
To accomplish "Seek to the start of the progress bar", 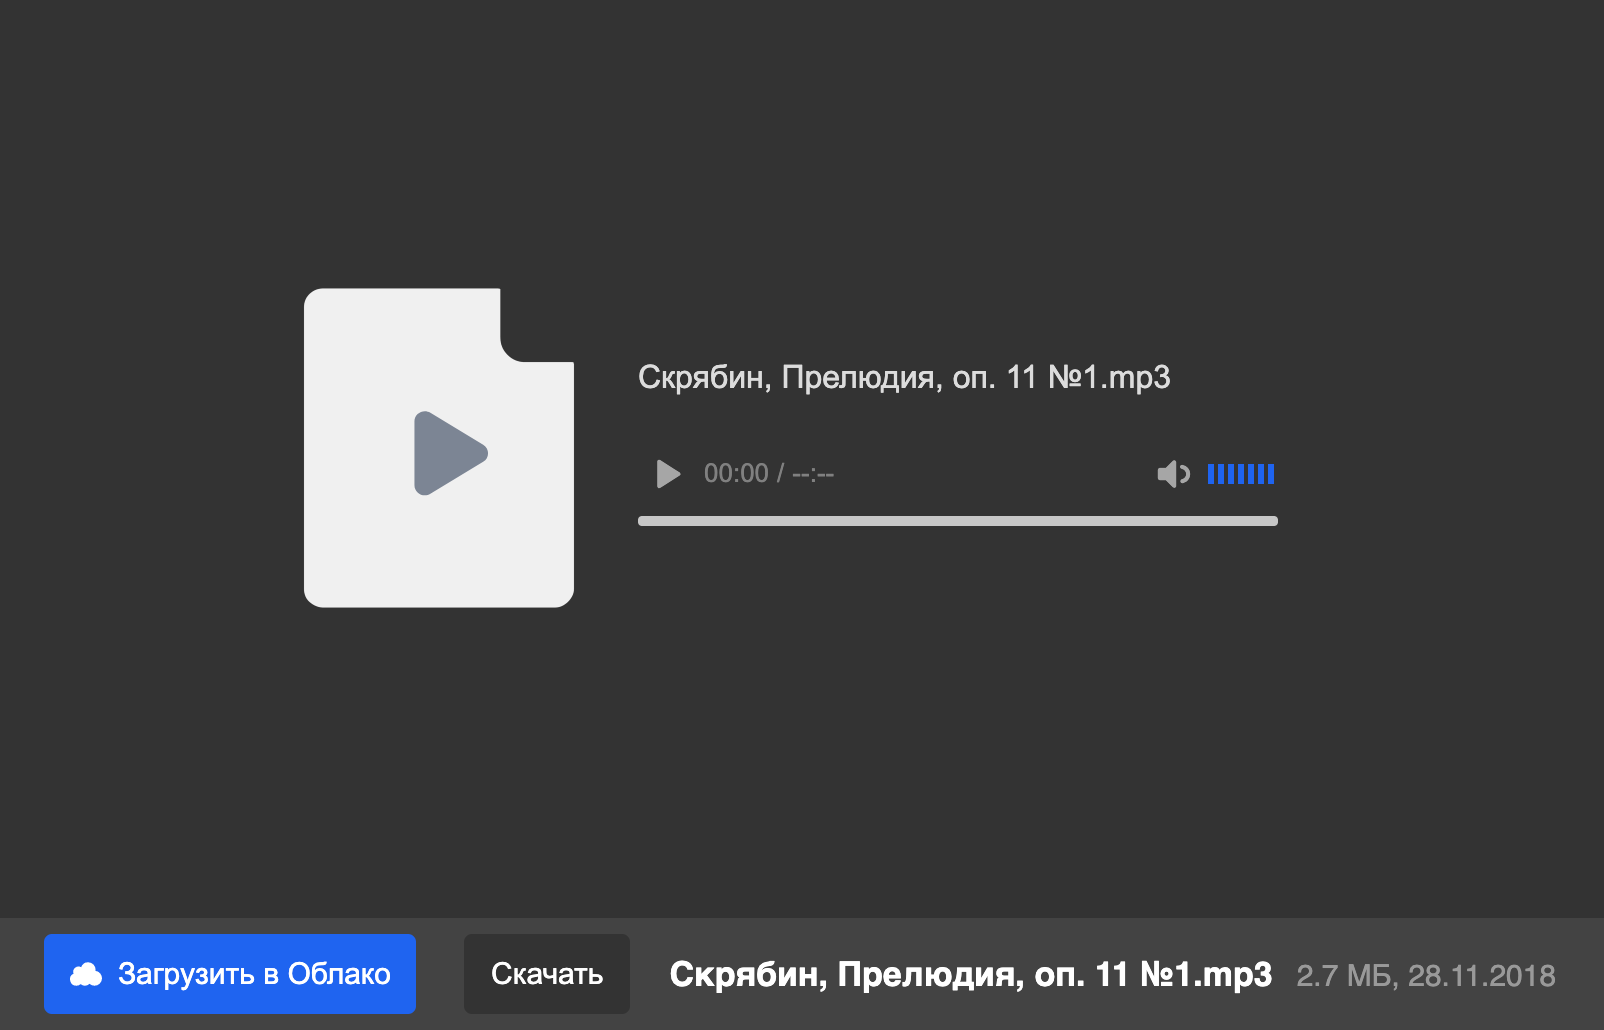I will coord(642,521).
